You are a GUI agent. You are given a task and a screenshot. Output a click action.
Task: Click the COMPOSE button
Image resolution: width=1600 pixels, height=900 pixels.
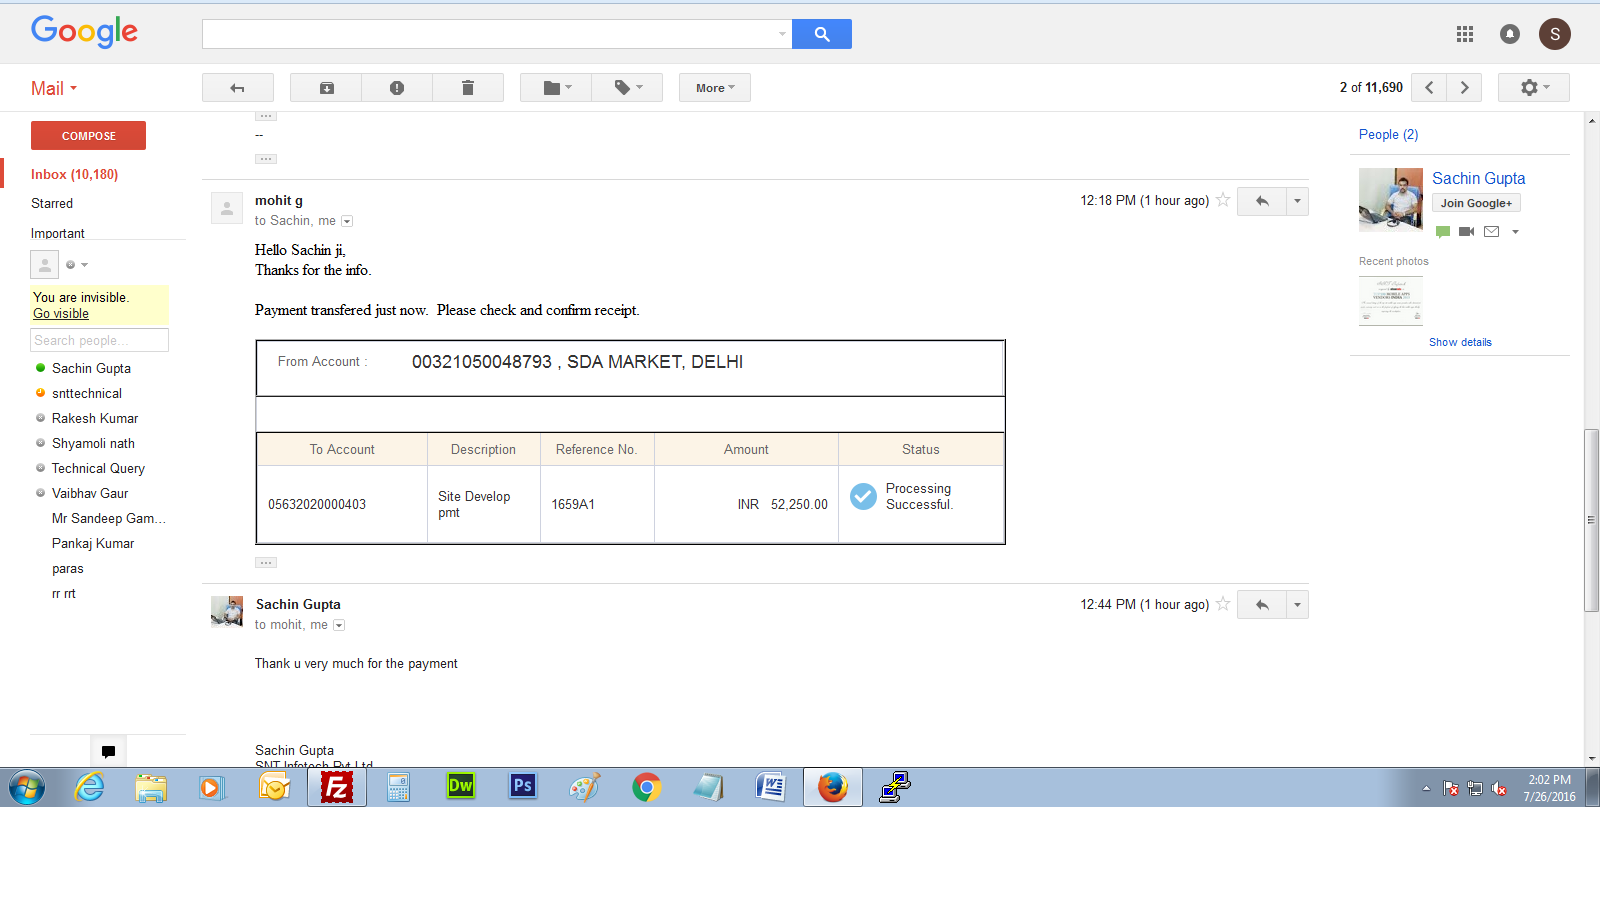click(88, 136)
